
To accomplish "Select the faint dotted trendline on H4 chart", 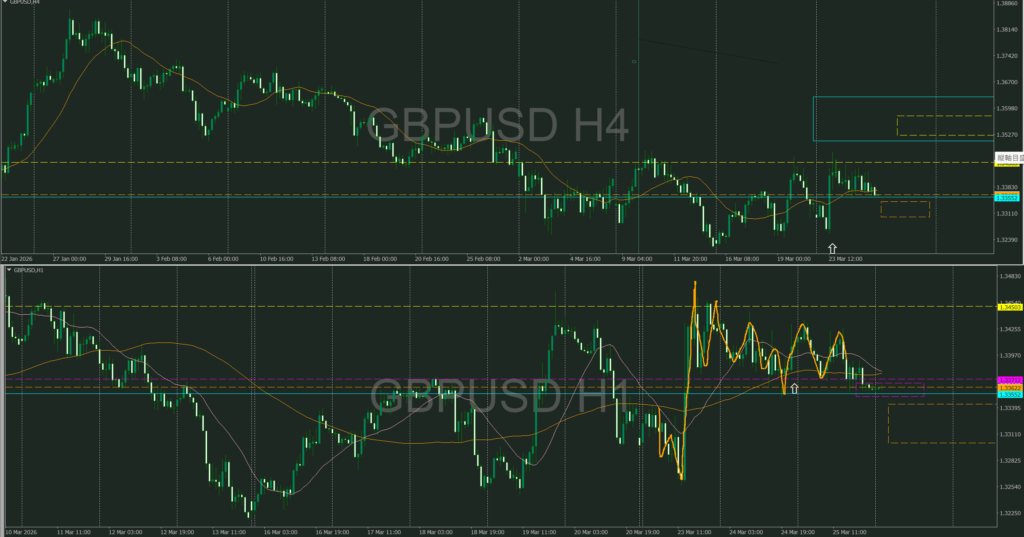I will 705,51.
